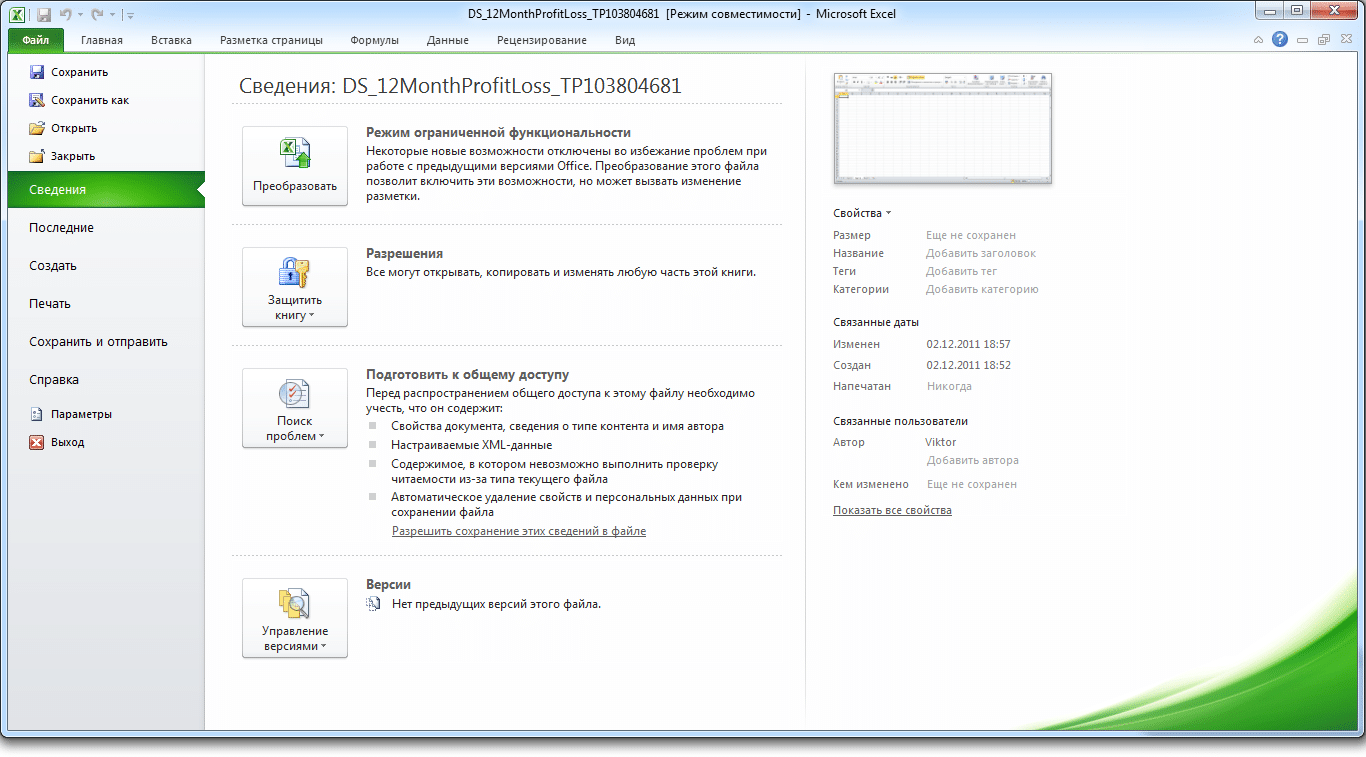The height and width of the screenshot is (757, 1366).
Task: Click the Сохранить как icon
Action: click(37, 100)
